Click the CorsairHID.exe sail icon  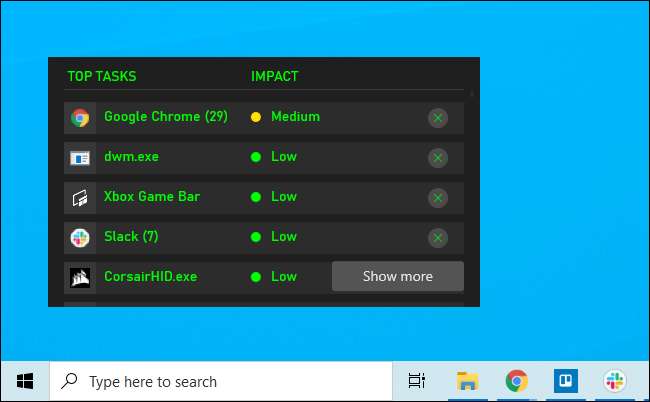pos(80,278)
